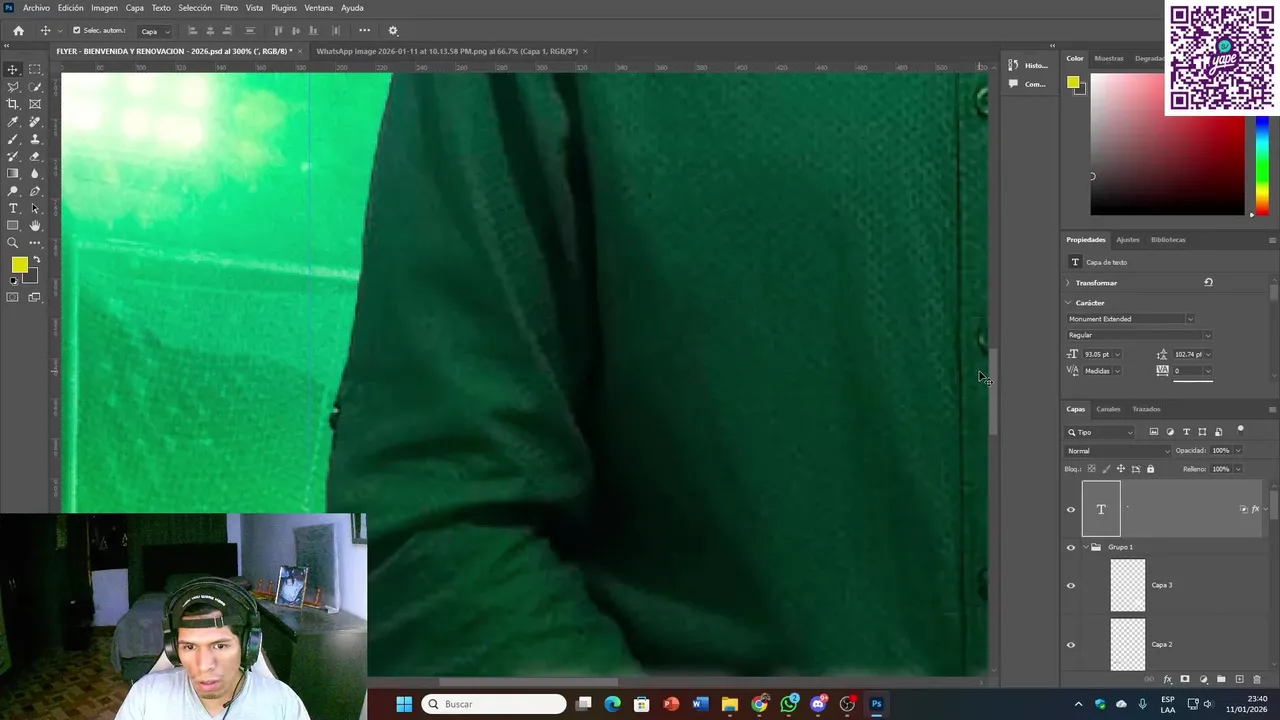Switch to the Canales tab
This screenshot has height=720, width=1280.
[1108, 409]
